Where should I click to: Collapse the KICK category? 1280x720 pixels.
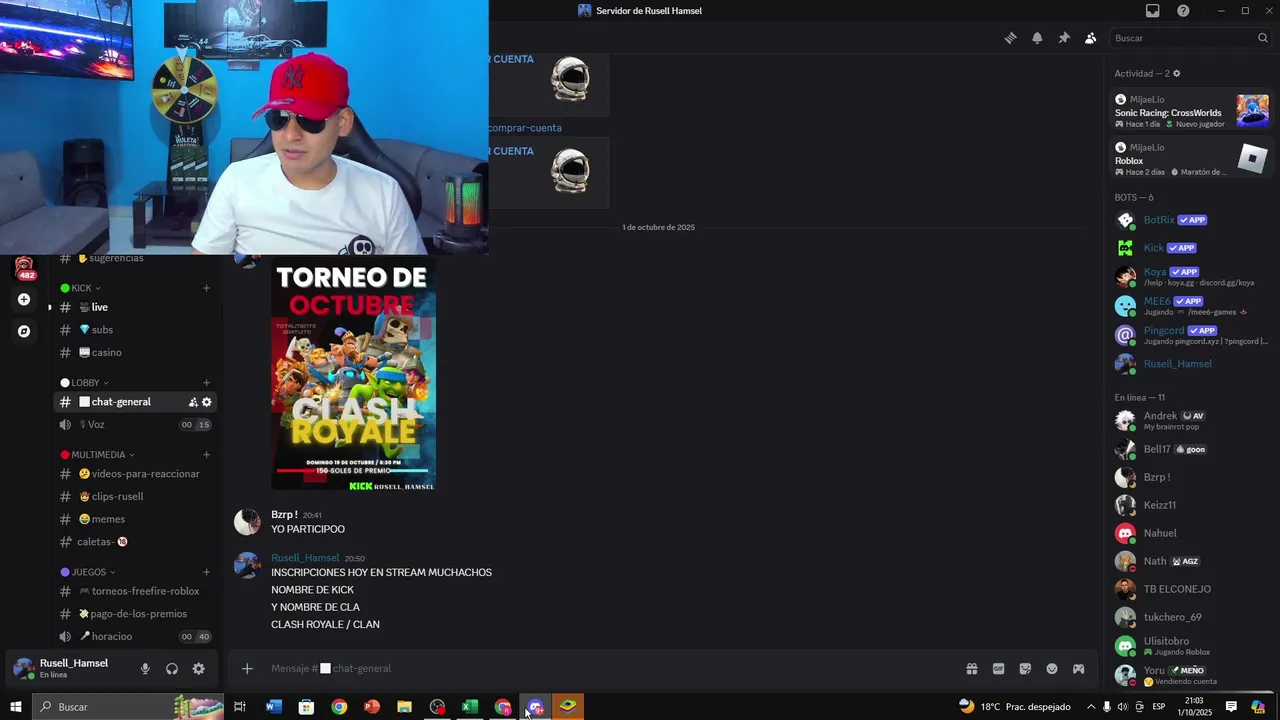click(x=81, y=288)
